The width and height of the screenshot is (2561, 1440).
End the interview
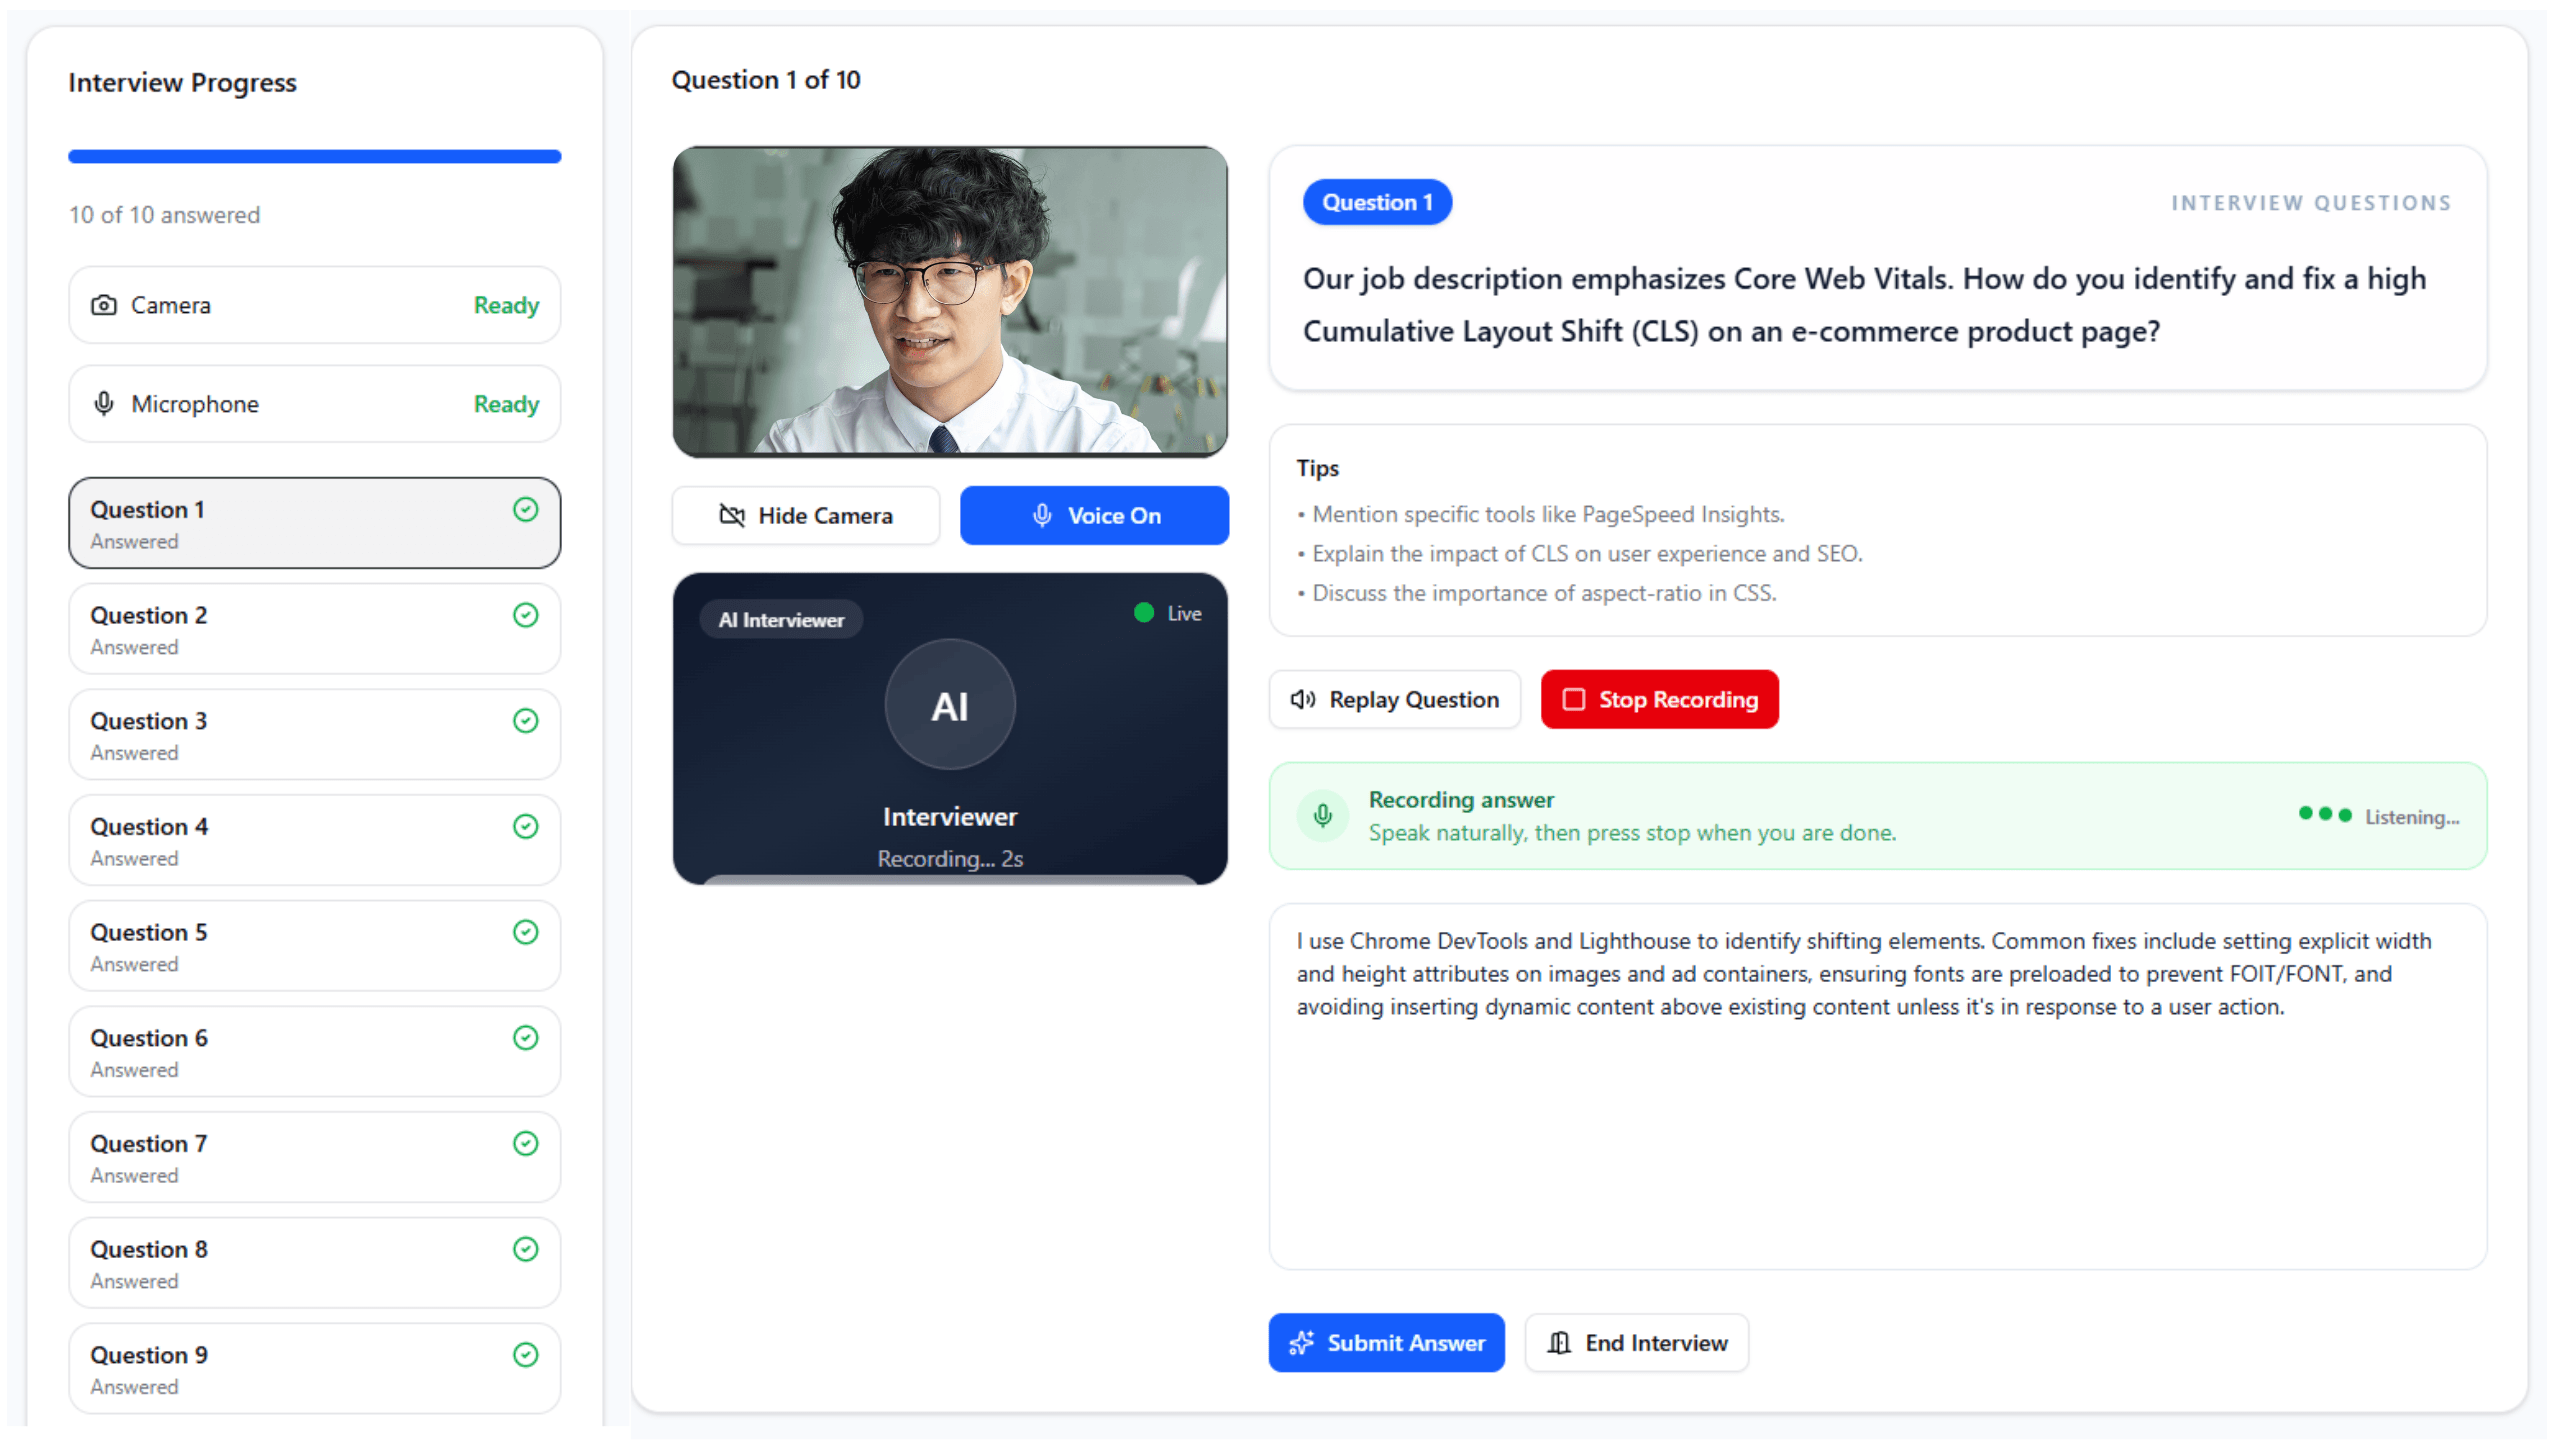[1636, 1343]
